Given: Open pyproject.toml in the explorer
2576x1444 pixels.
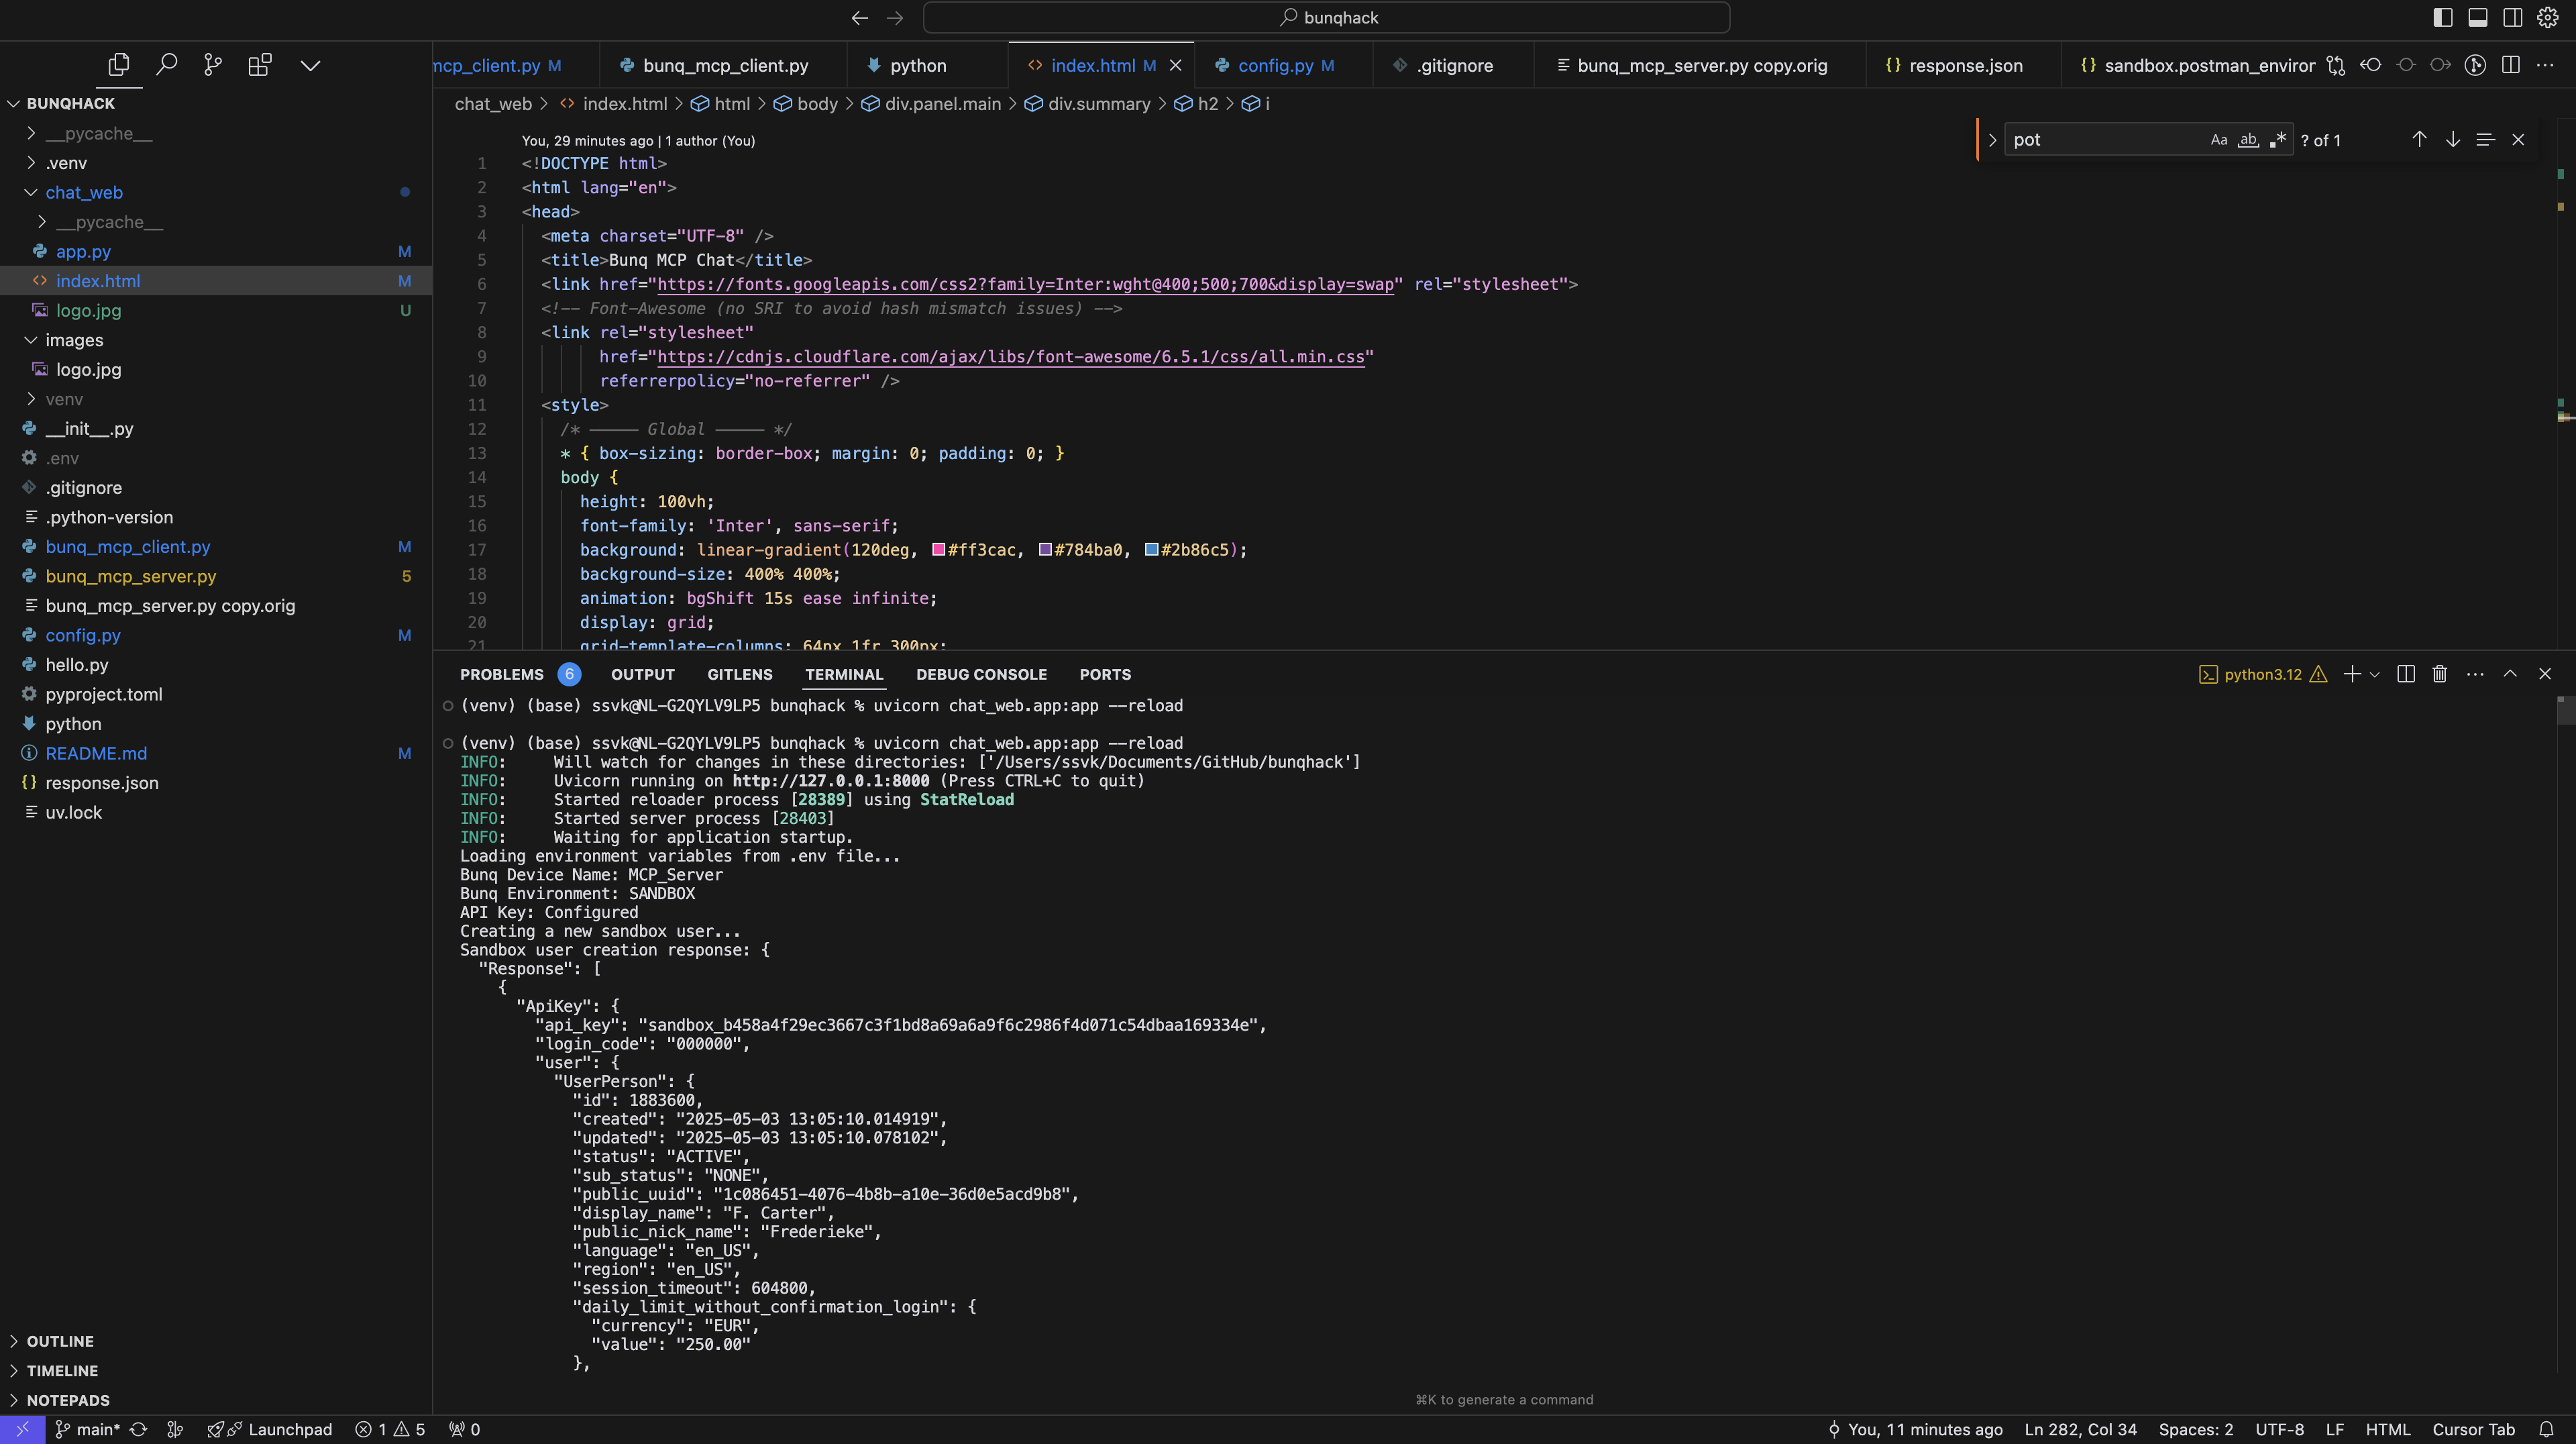Looking at the screenshot, I should point(104,694).
